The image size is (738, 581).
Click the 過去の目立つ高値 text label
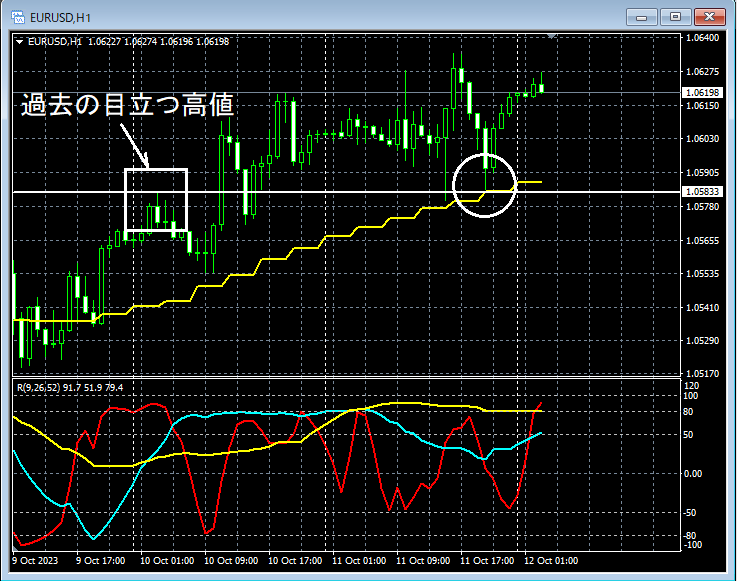coord(128,105)
